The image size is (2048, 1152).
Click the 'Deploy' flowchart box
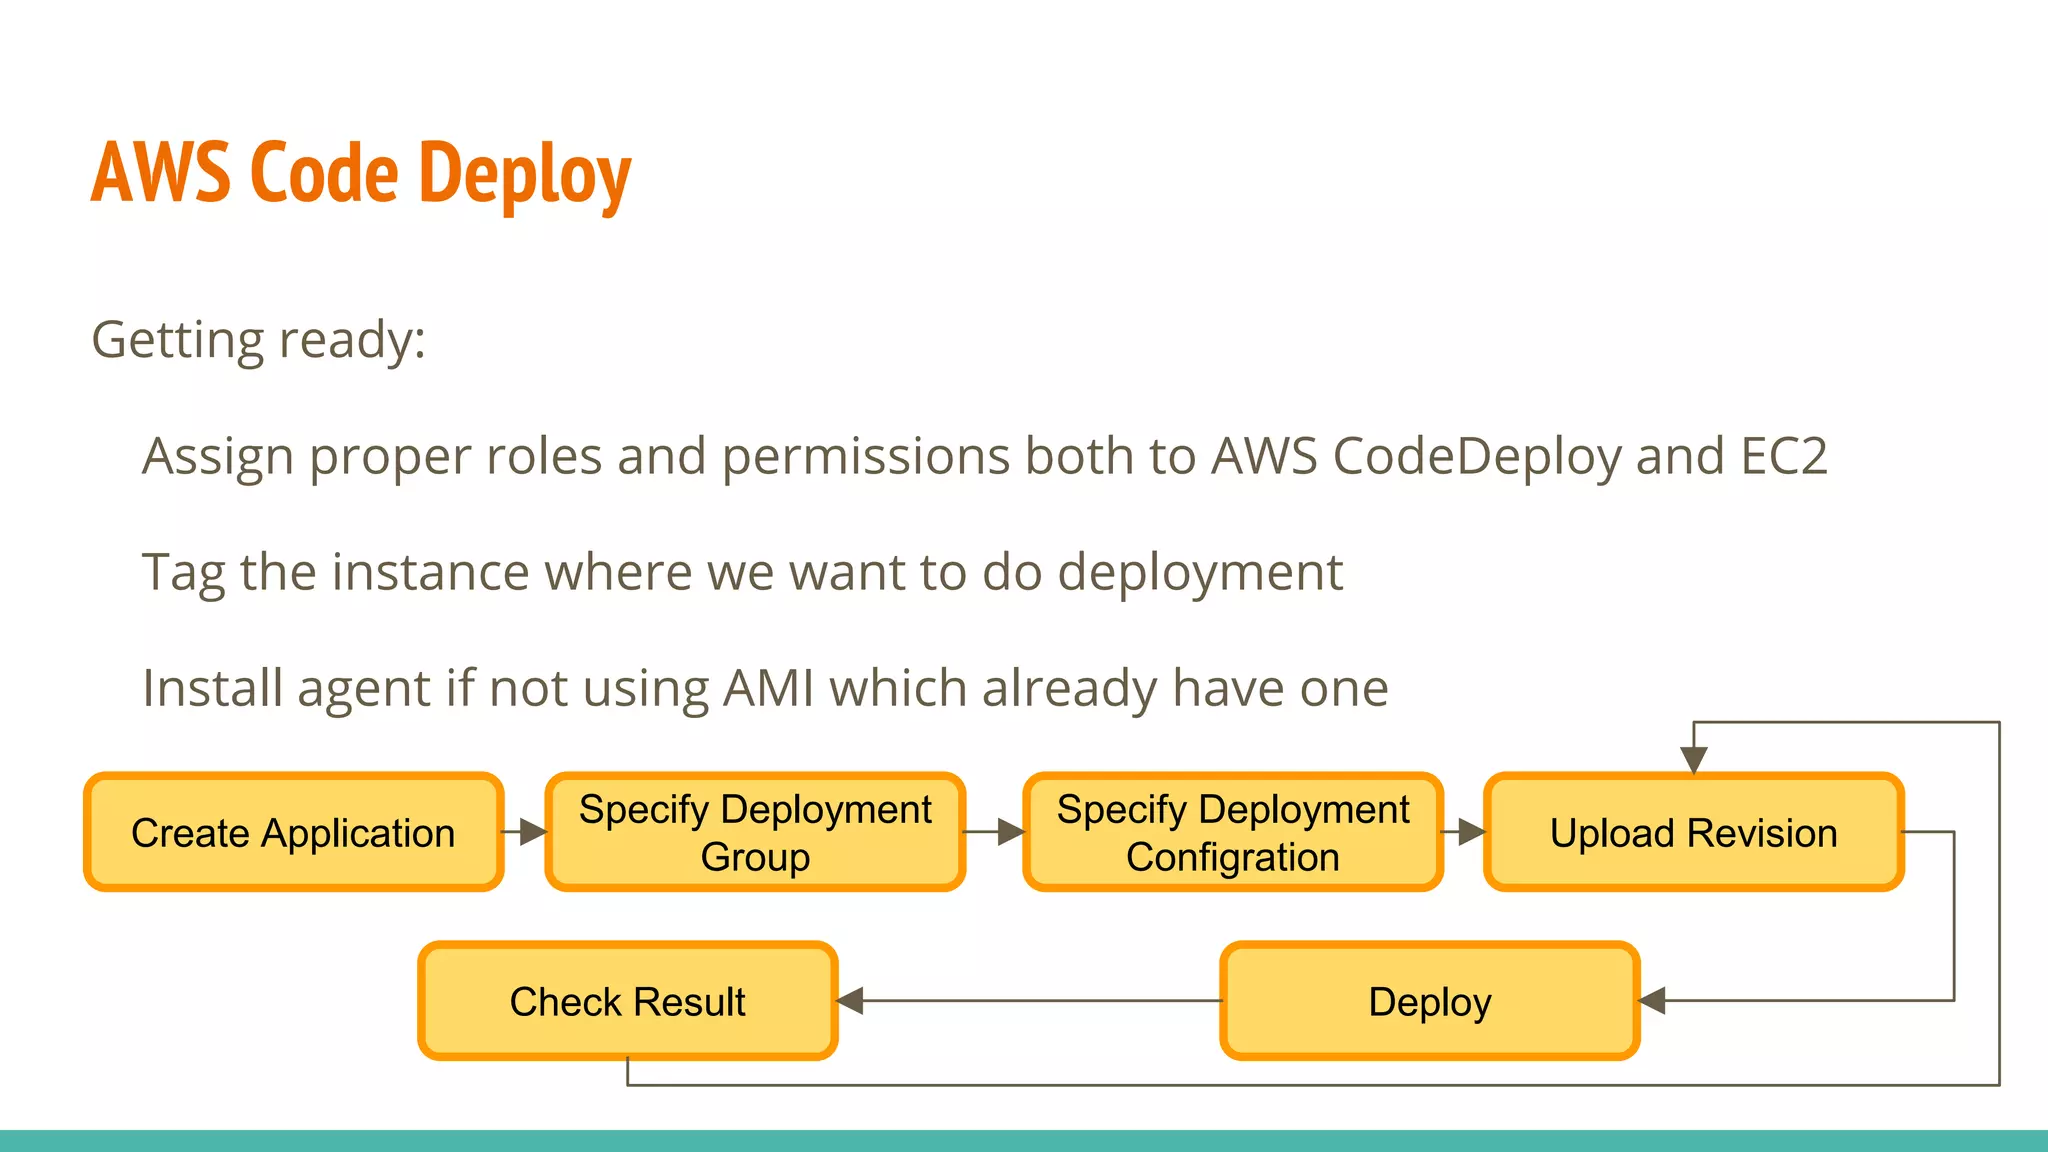[x=1430, y=1001]
